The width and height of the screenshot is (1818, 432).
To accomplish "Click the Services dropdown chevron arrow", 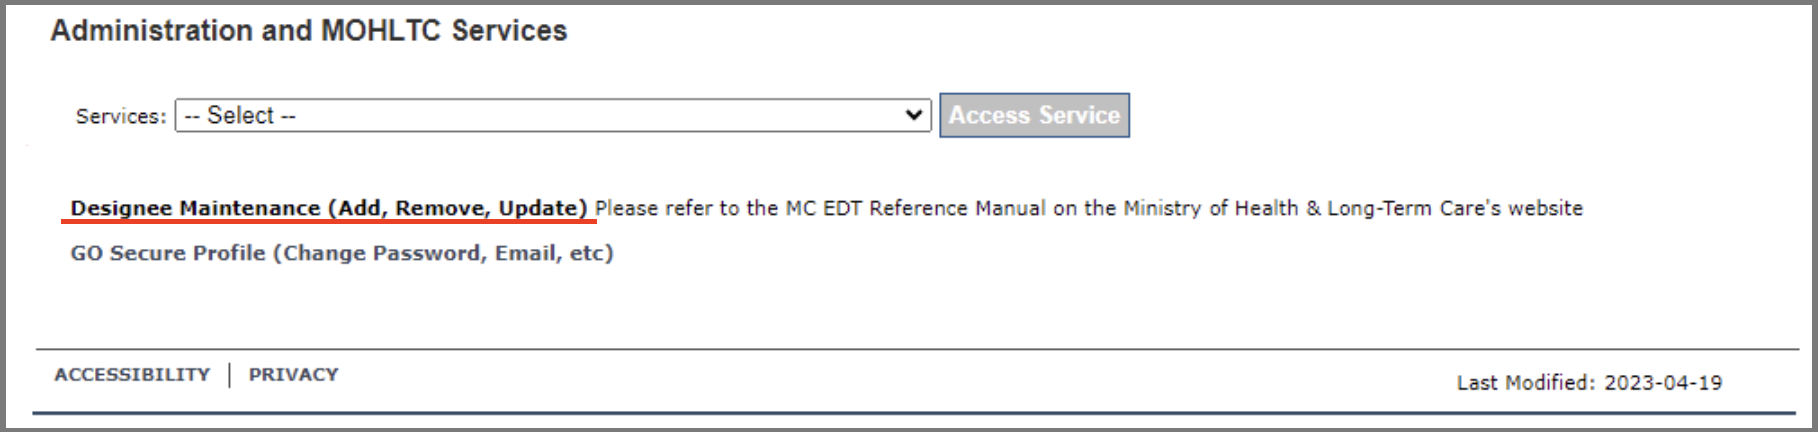I will click(913, 115).
